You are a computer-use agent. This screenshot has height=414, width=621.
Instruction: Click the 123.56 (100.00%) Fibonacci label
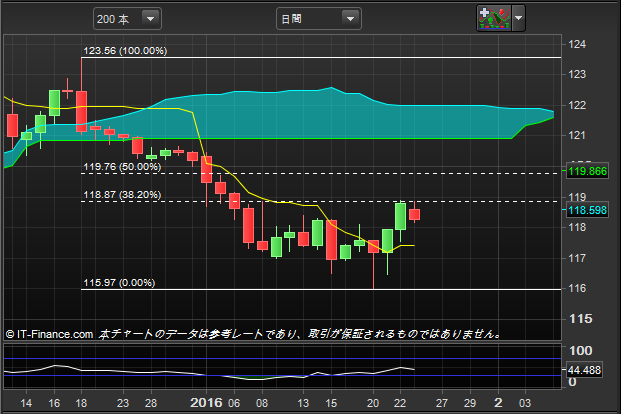[125, 51]
